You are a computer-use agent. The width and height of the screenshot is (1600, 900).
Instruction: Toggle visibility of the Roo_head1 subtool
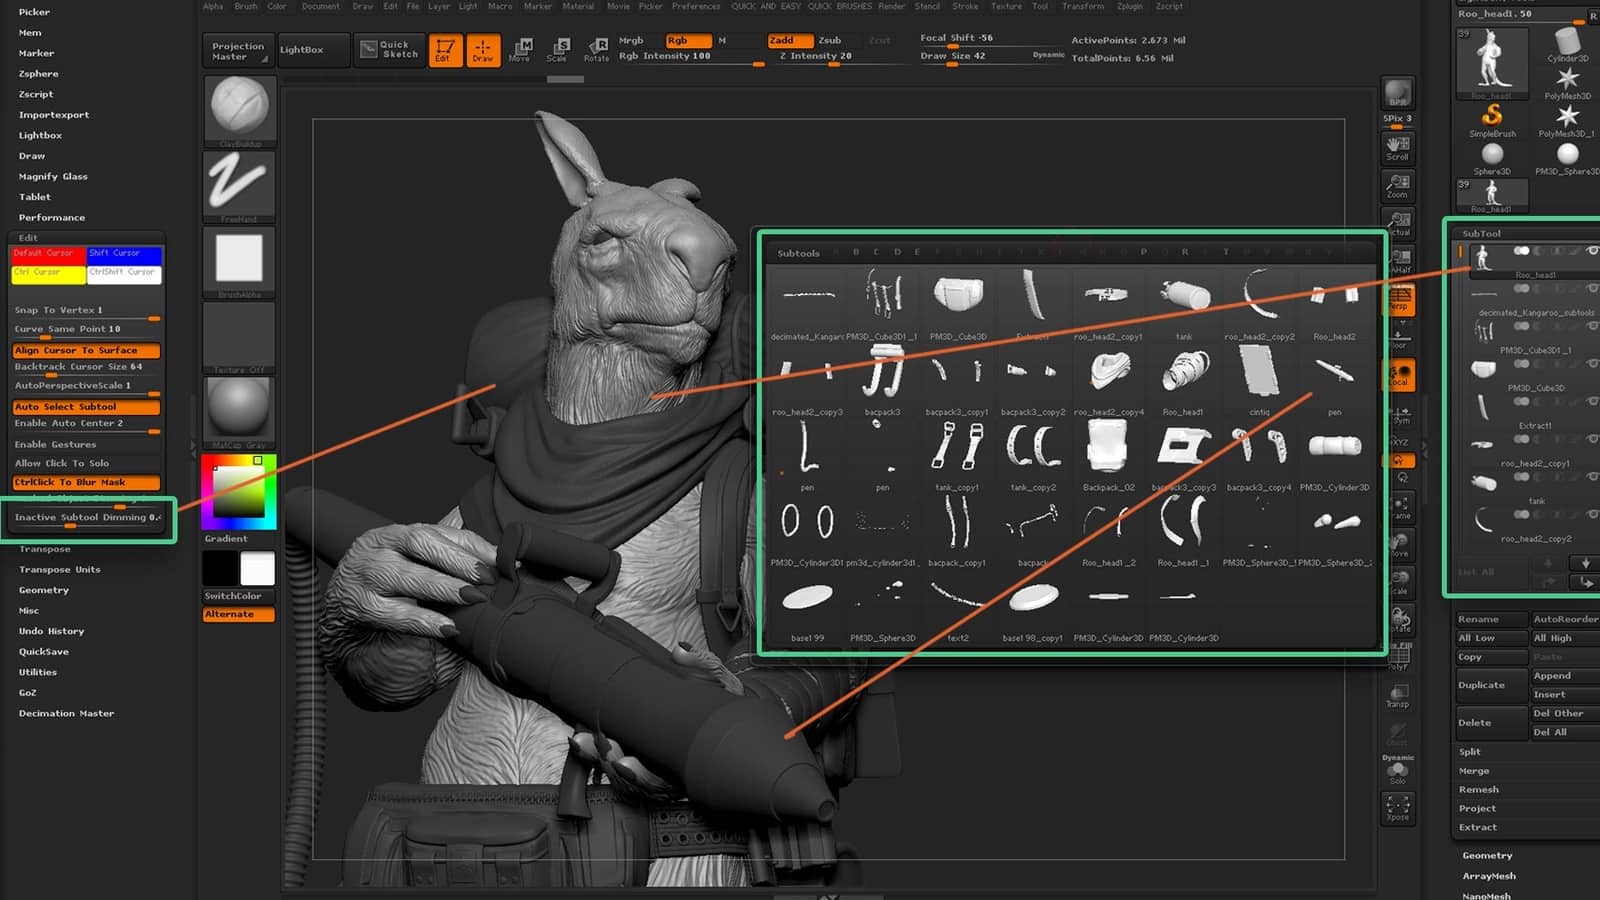[x=1594, y=252]
